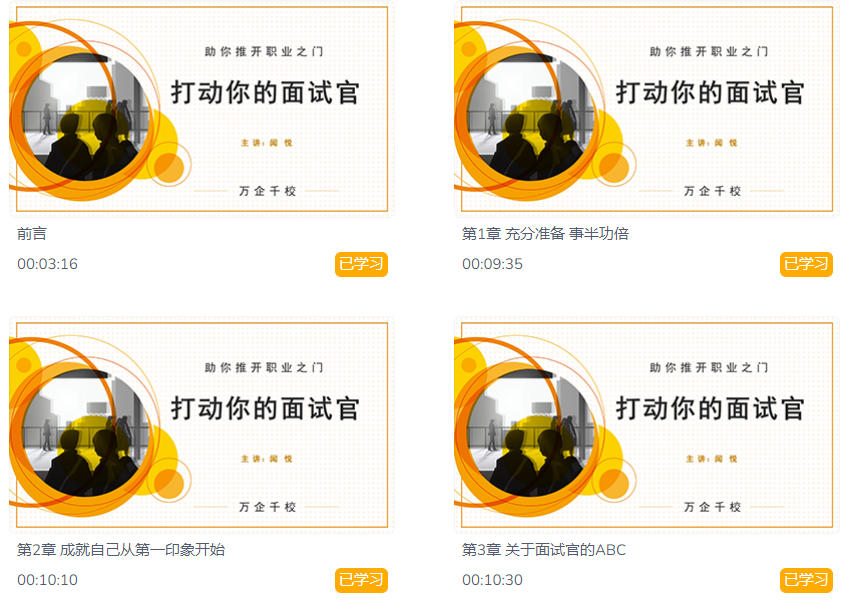Click 助你推开职业之门 text in 第3章 thumbnail
The width and height of the screenshot is (846, 612).
click(x=709, y=368)
